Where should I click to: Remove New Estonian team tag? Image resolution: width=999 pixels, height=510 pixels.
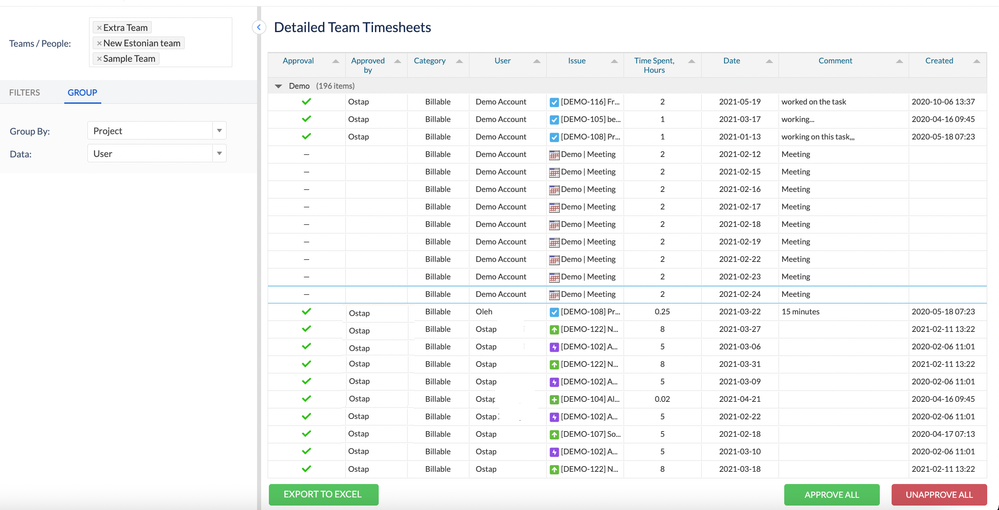(99, 43)
